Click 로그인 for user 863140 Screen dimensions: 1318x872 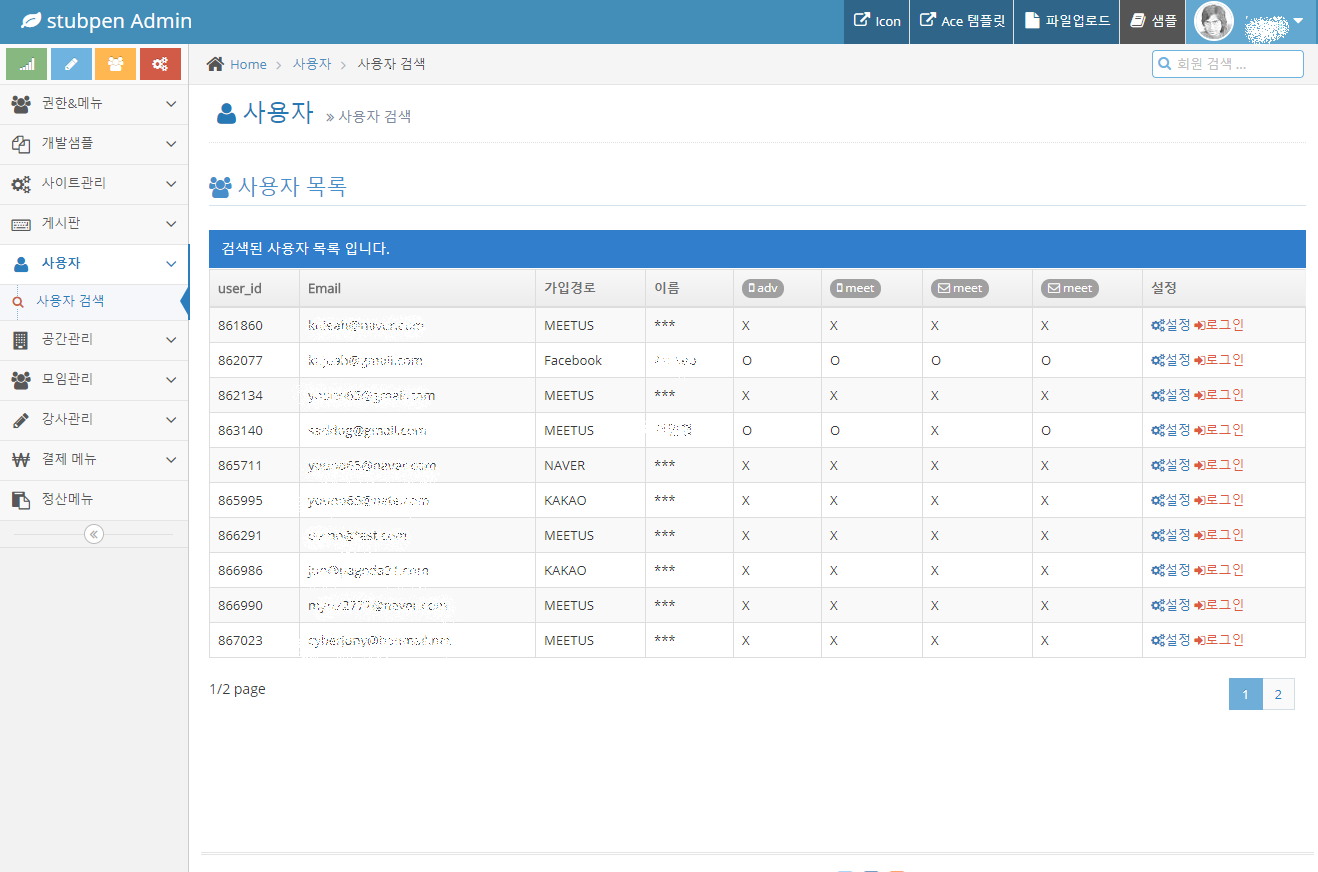(1219, 430)
